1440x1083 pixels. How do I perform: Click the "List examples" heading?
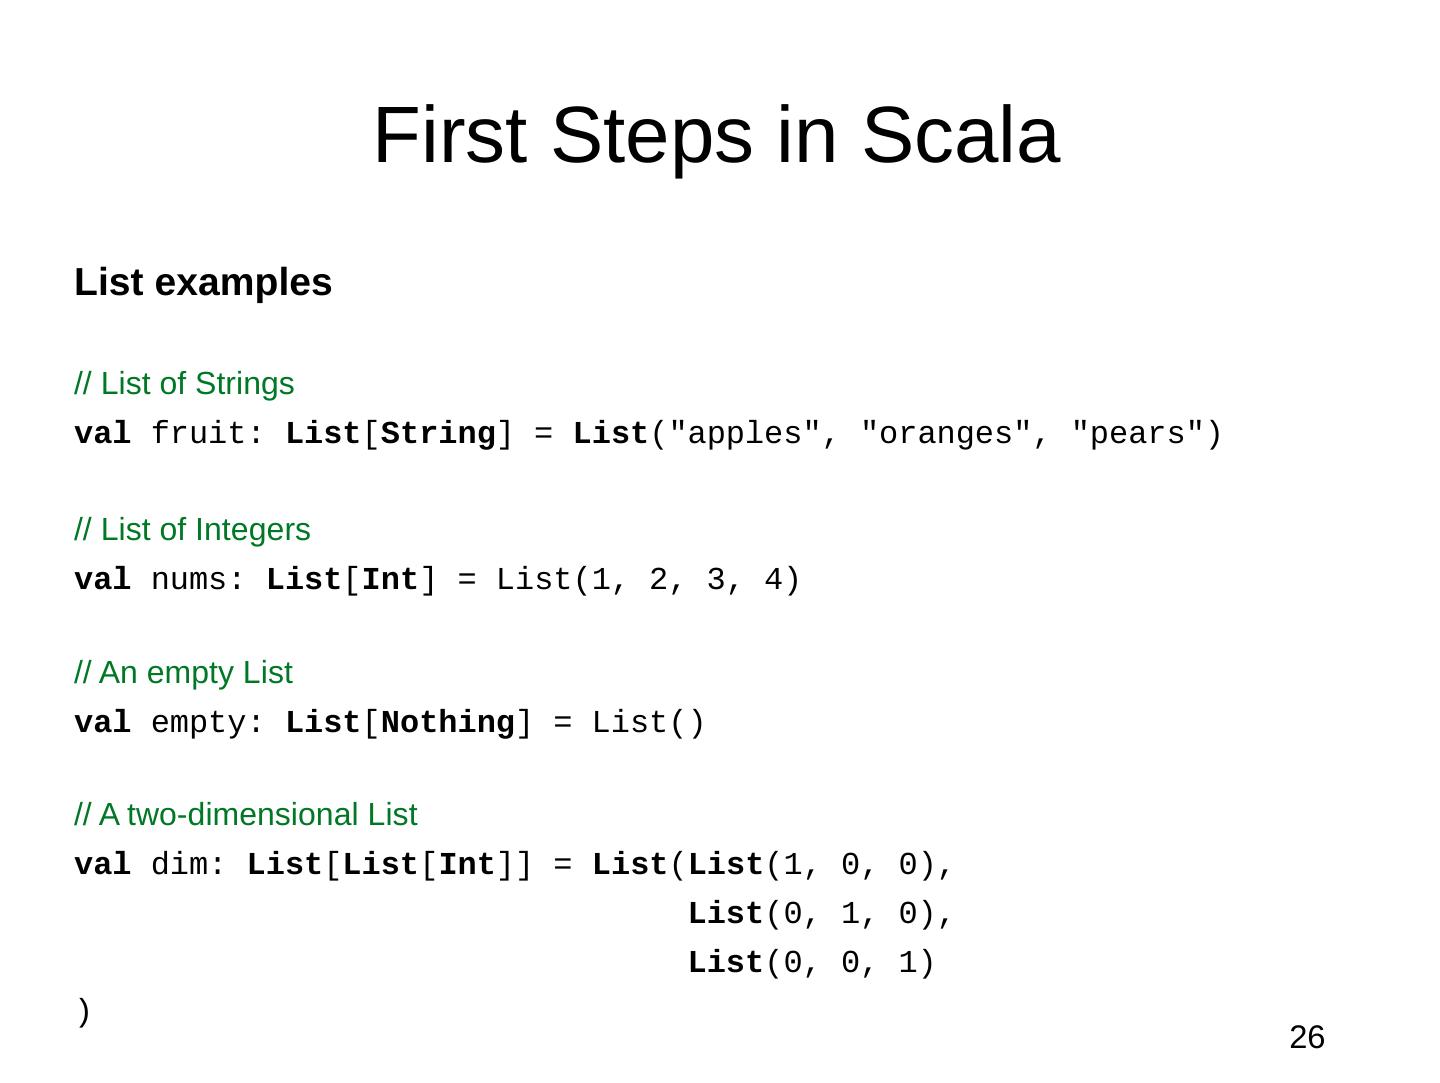click(203, 283)
